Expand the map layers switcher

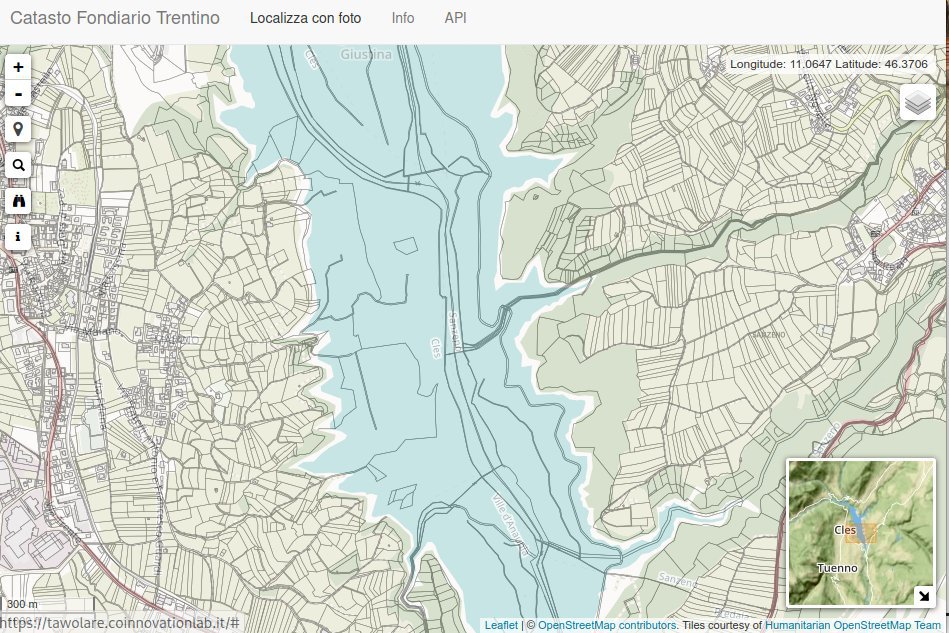pos(917,103)
